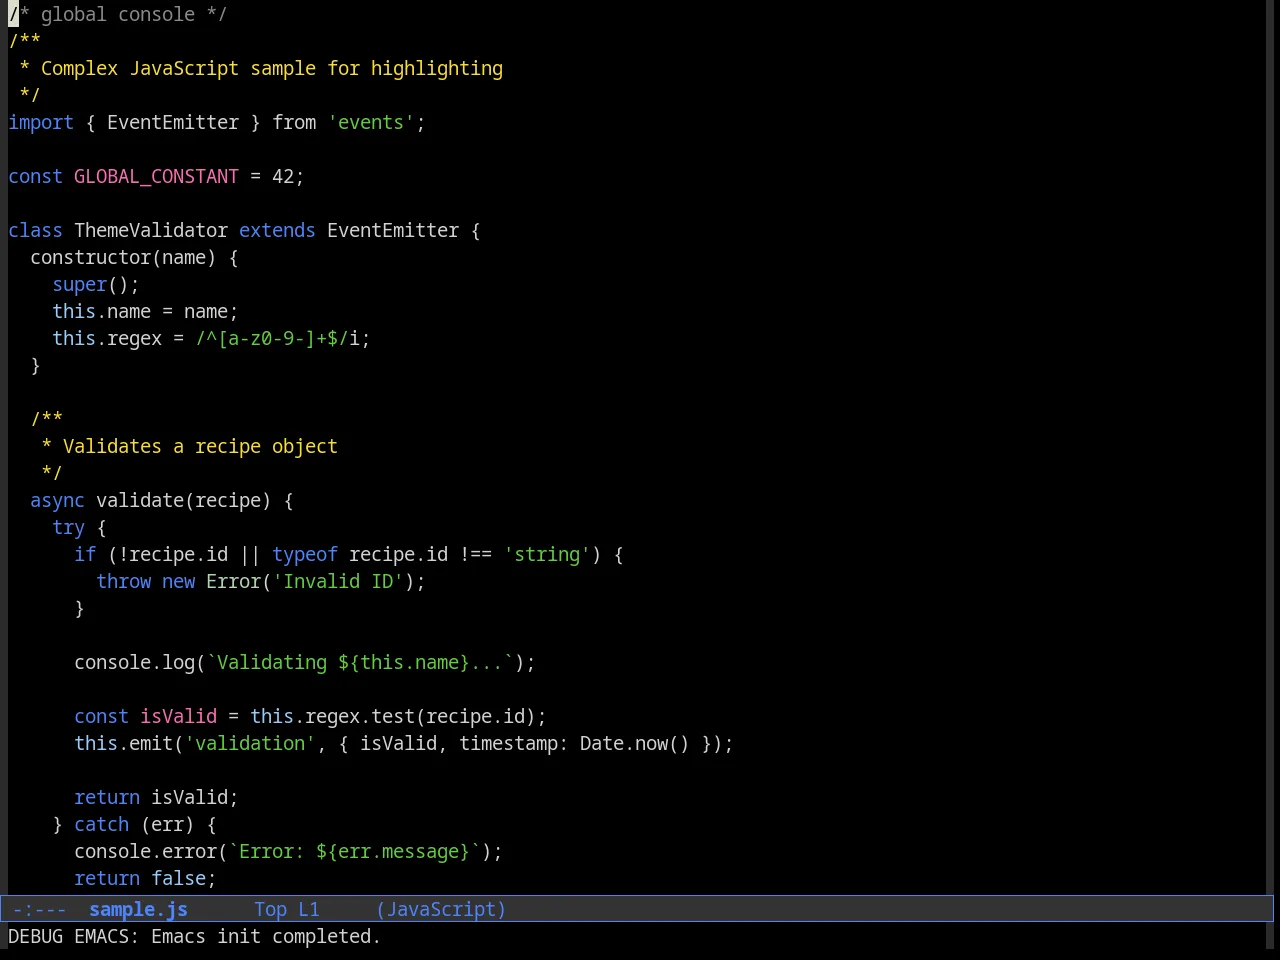
Task: Click the 'from' keyword in import line
Action: pyautogui.click(x=294, y=122)
